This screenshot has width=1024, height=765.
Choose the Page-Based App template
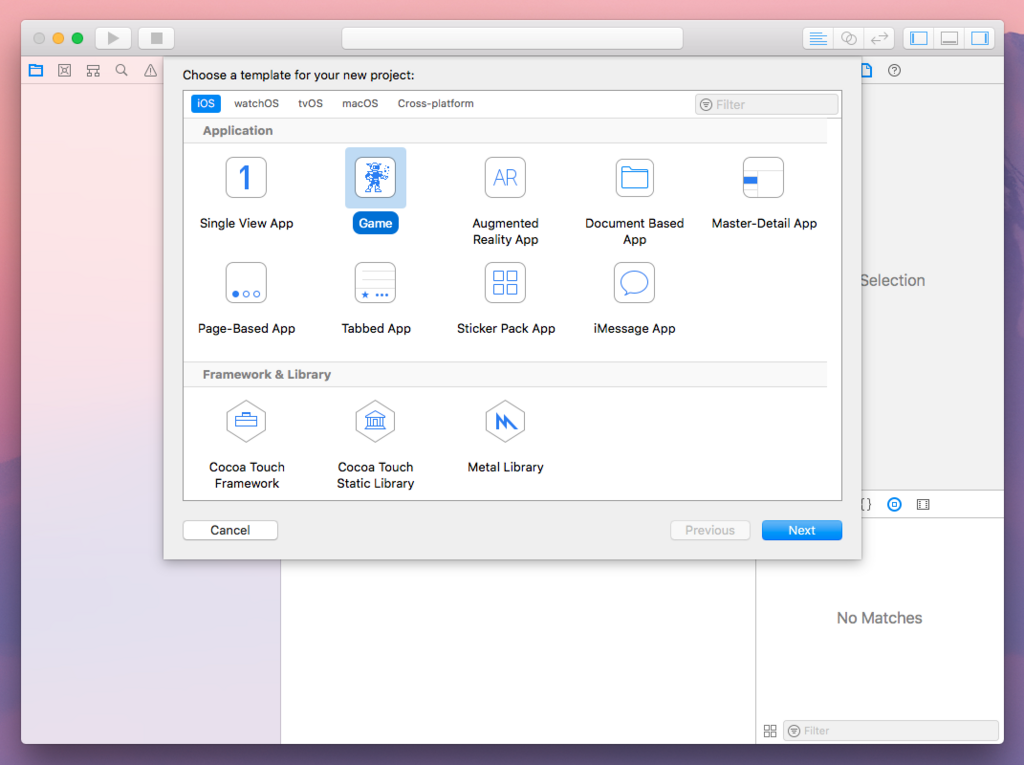[246, 299]
